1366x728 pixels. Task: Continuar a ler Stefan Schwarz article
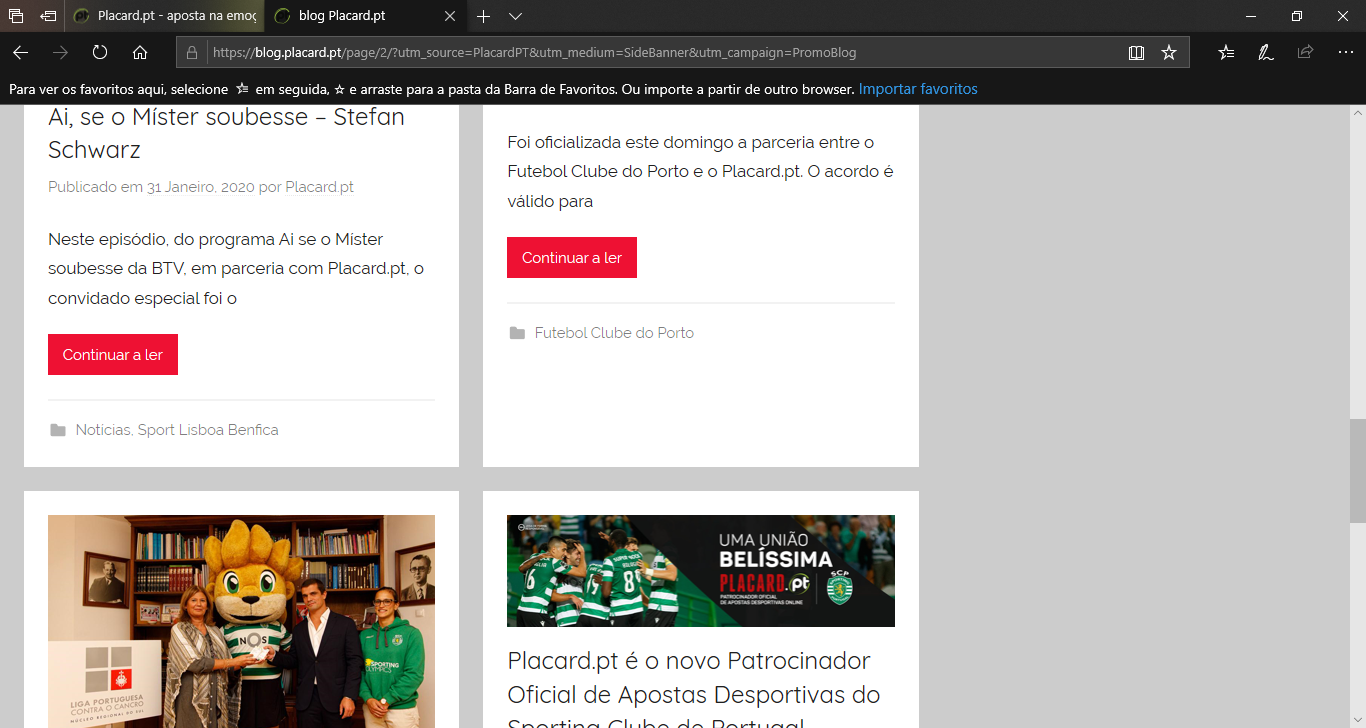pyautogui.click(x=113, y=355)
